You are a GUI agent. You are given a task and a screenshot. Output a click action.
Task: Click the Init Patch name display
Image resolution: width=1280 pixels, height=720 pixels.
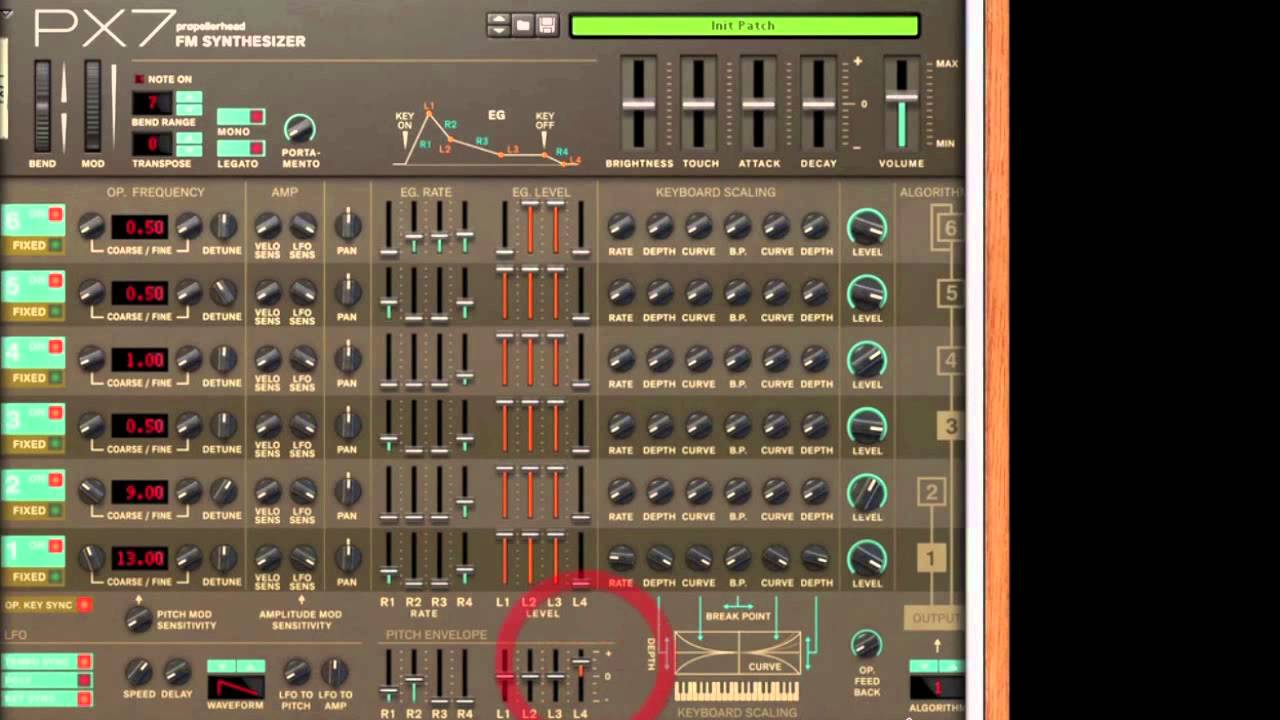(x=743, y=26)
